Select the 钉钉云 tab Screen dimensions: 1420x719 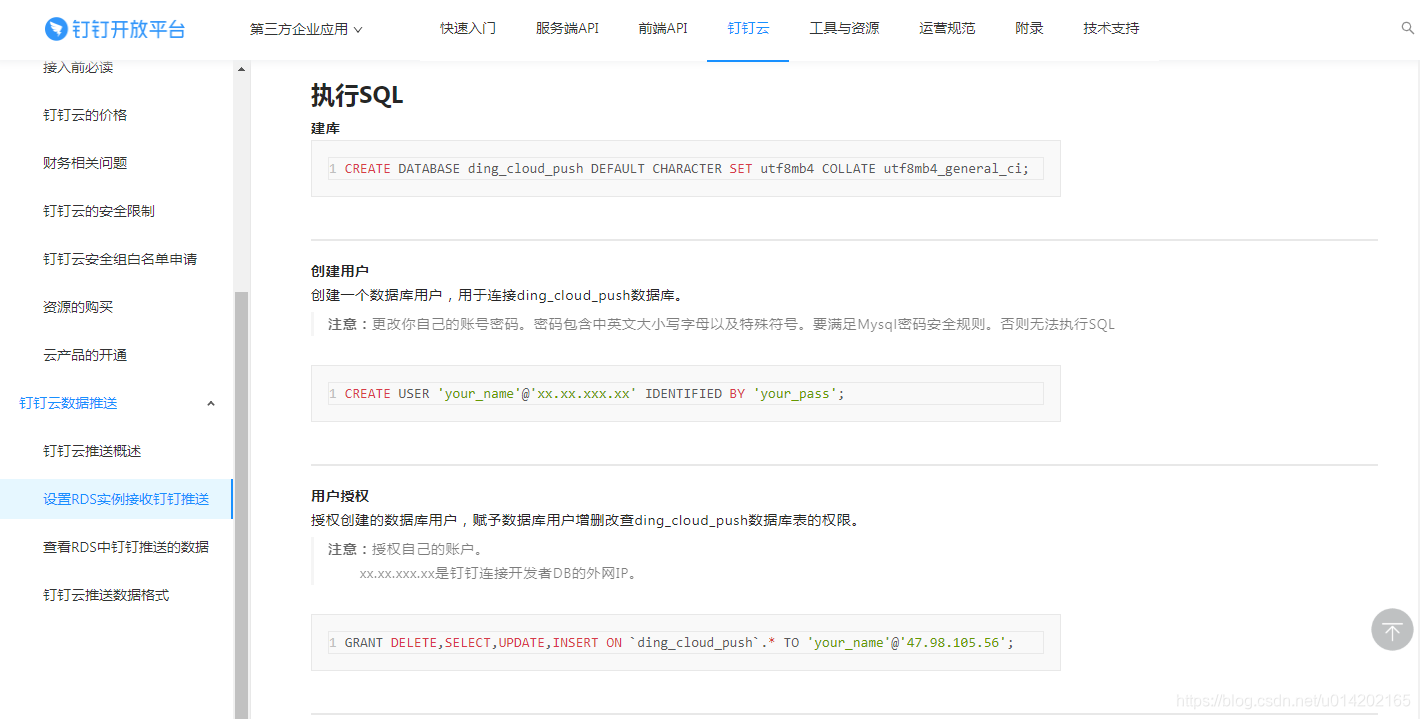coord(748,28)
